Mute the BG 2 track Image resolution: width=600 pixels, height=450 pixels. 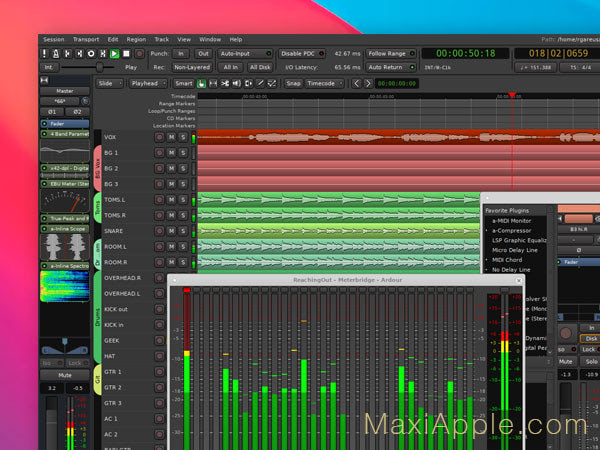pyautogui.click(x=171, y=168)
